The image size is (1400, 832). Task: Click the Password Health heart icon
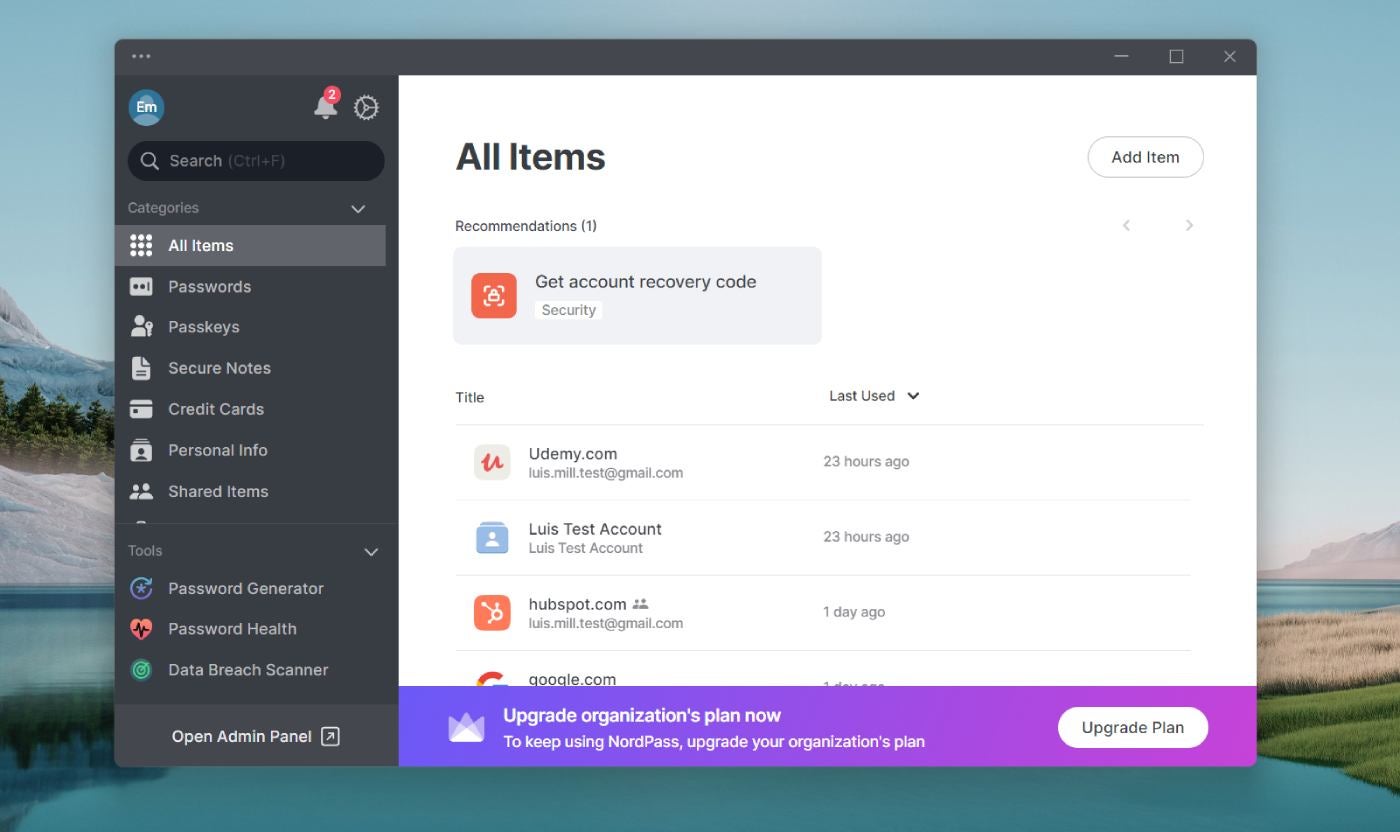141,629
